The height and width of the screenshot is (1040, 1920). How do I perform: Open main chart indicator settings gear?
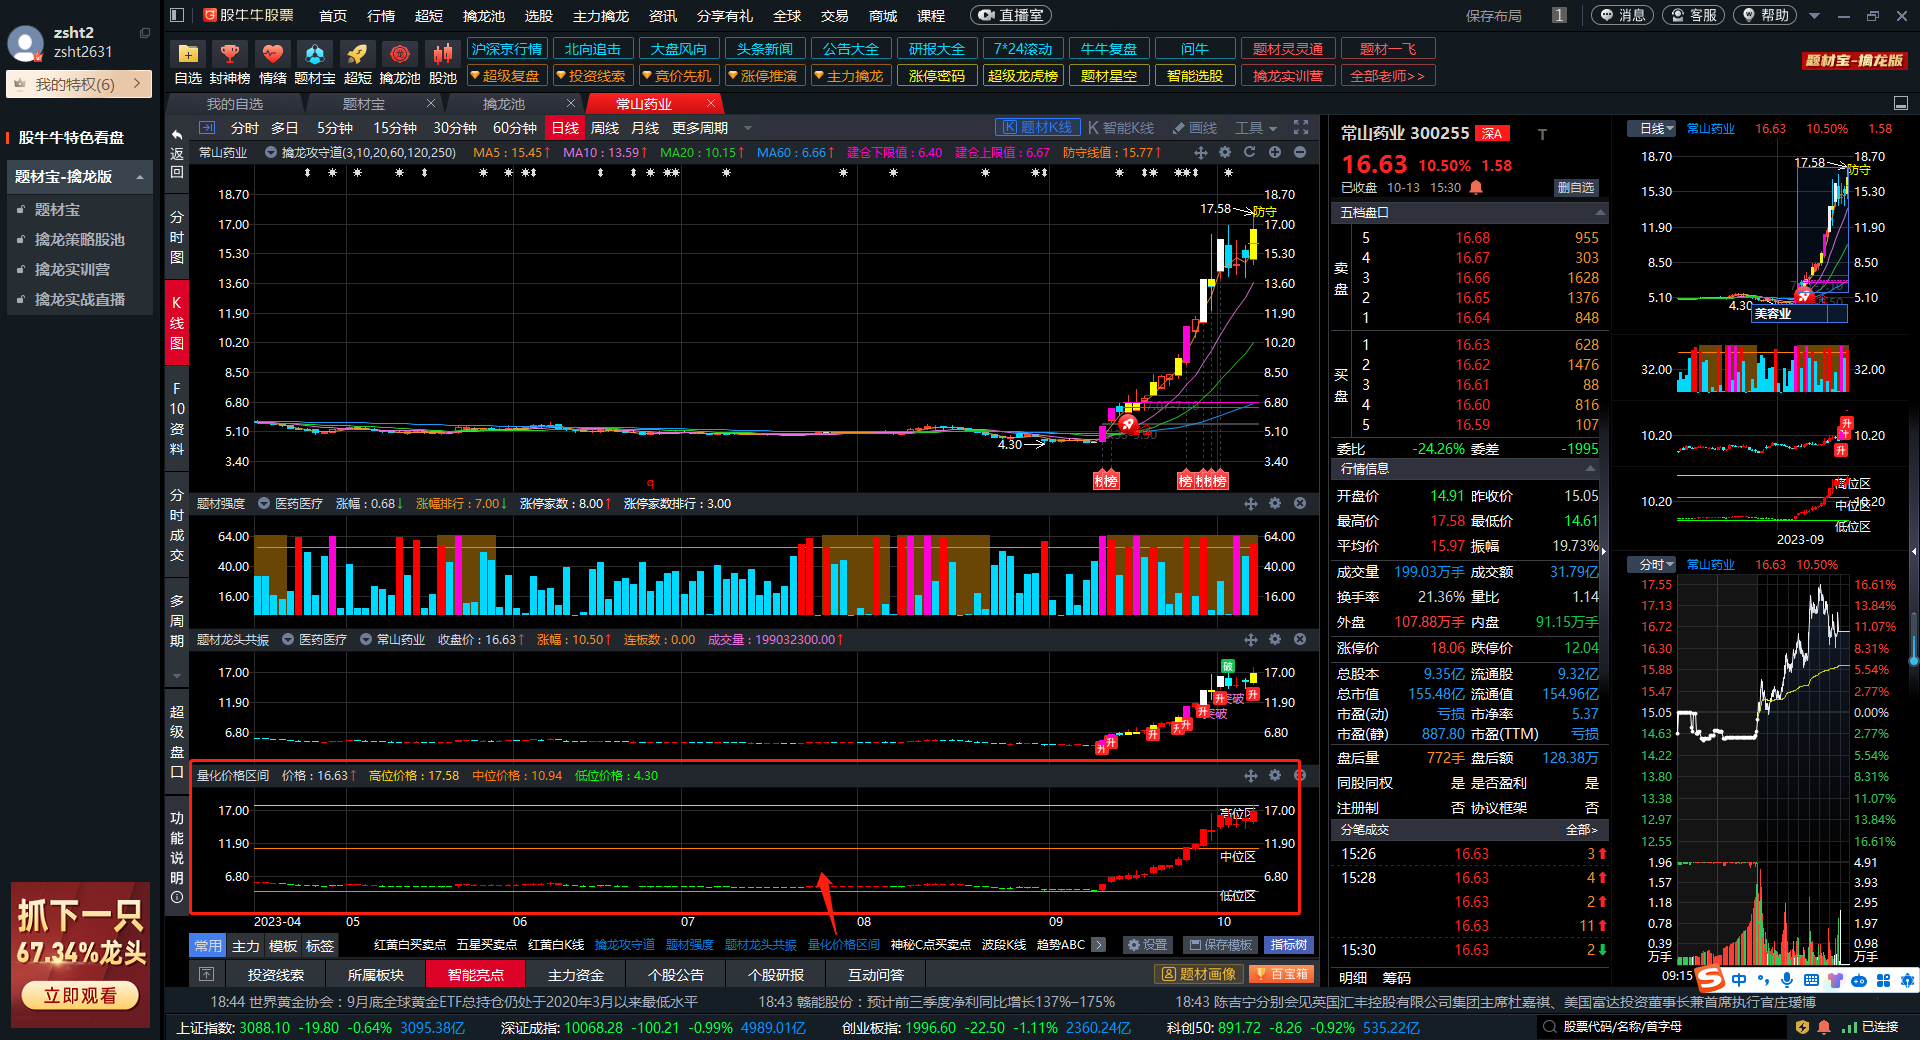click(x=1225, y=152)
